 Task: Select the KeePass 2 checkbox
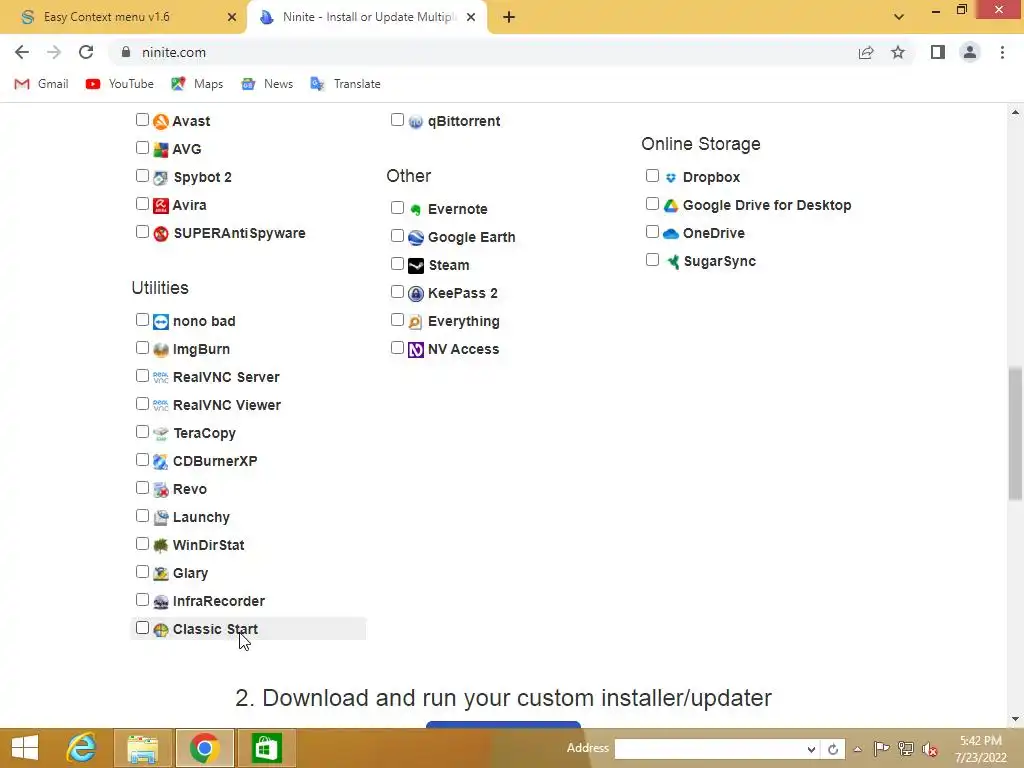[x=397, y=292]
